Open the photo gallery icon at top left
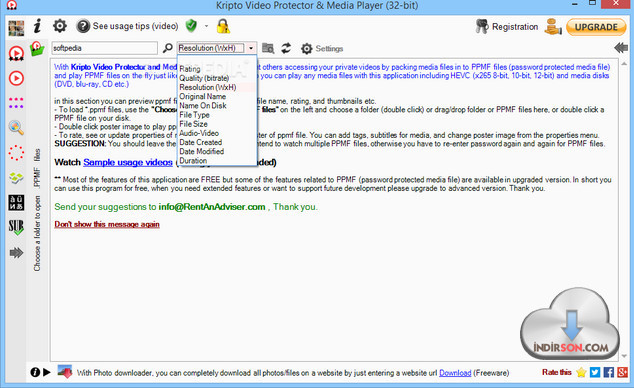 [x=16, y=28]
